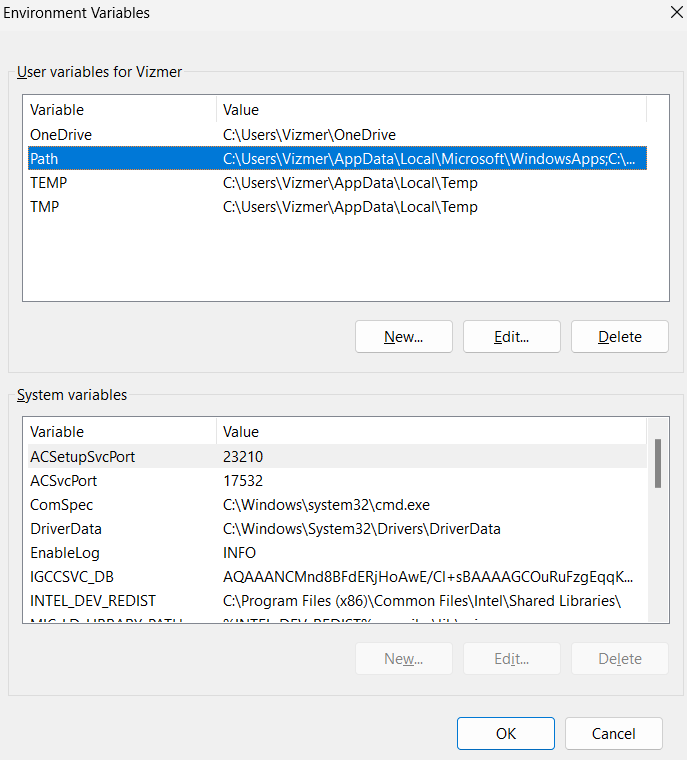This screenshot has height=760, width=687.
Task: Click system variables Value column header
Action: [x=430, y=432]
